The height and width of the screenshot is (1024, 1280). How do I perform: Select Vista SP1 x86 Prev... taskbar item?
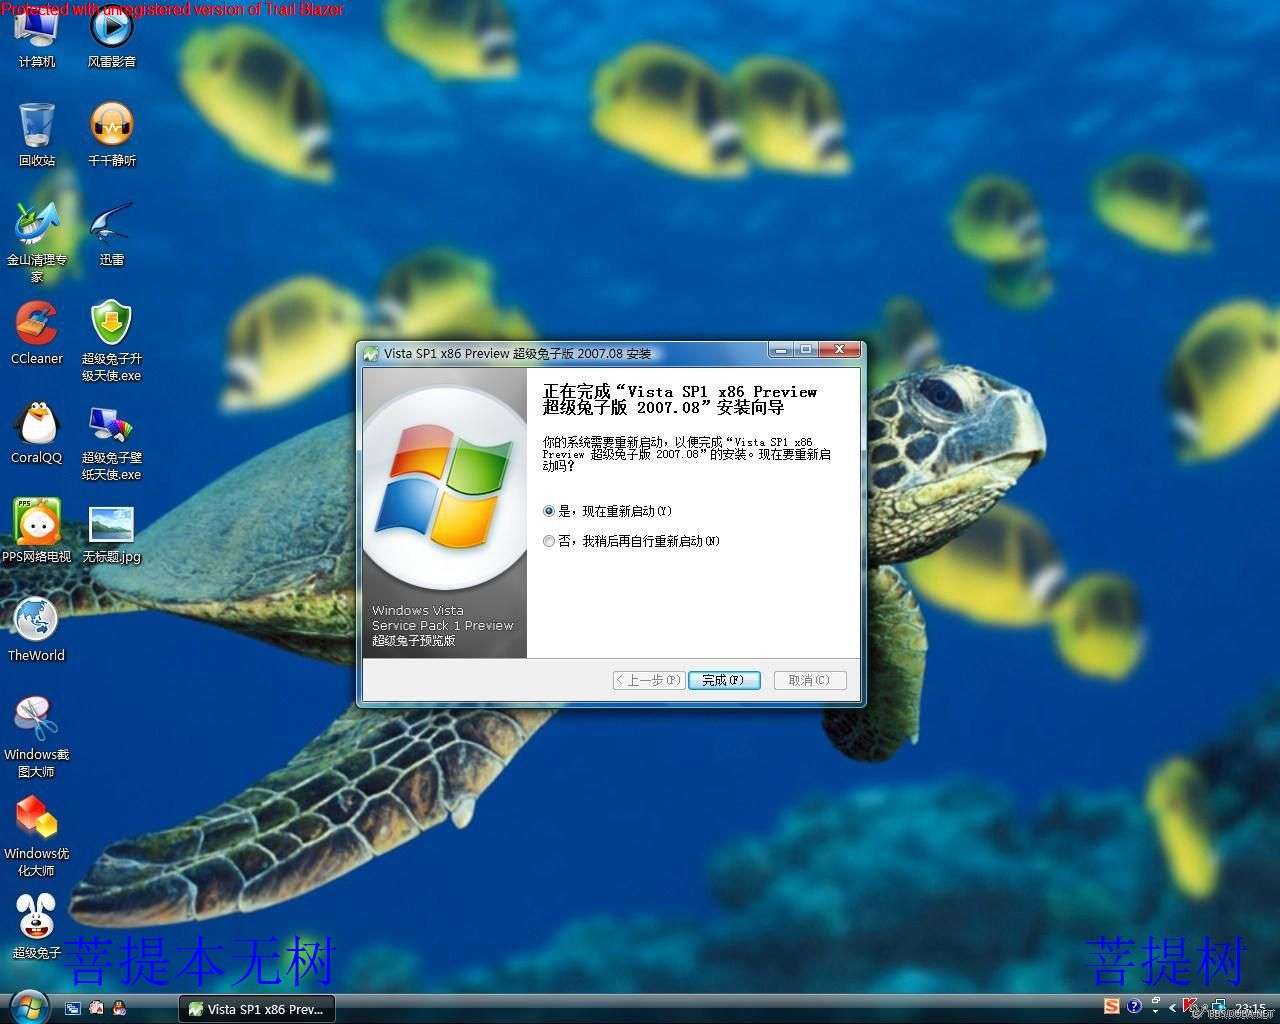pyautogui.click(x=256, y=1009)
